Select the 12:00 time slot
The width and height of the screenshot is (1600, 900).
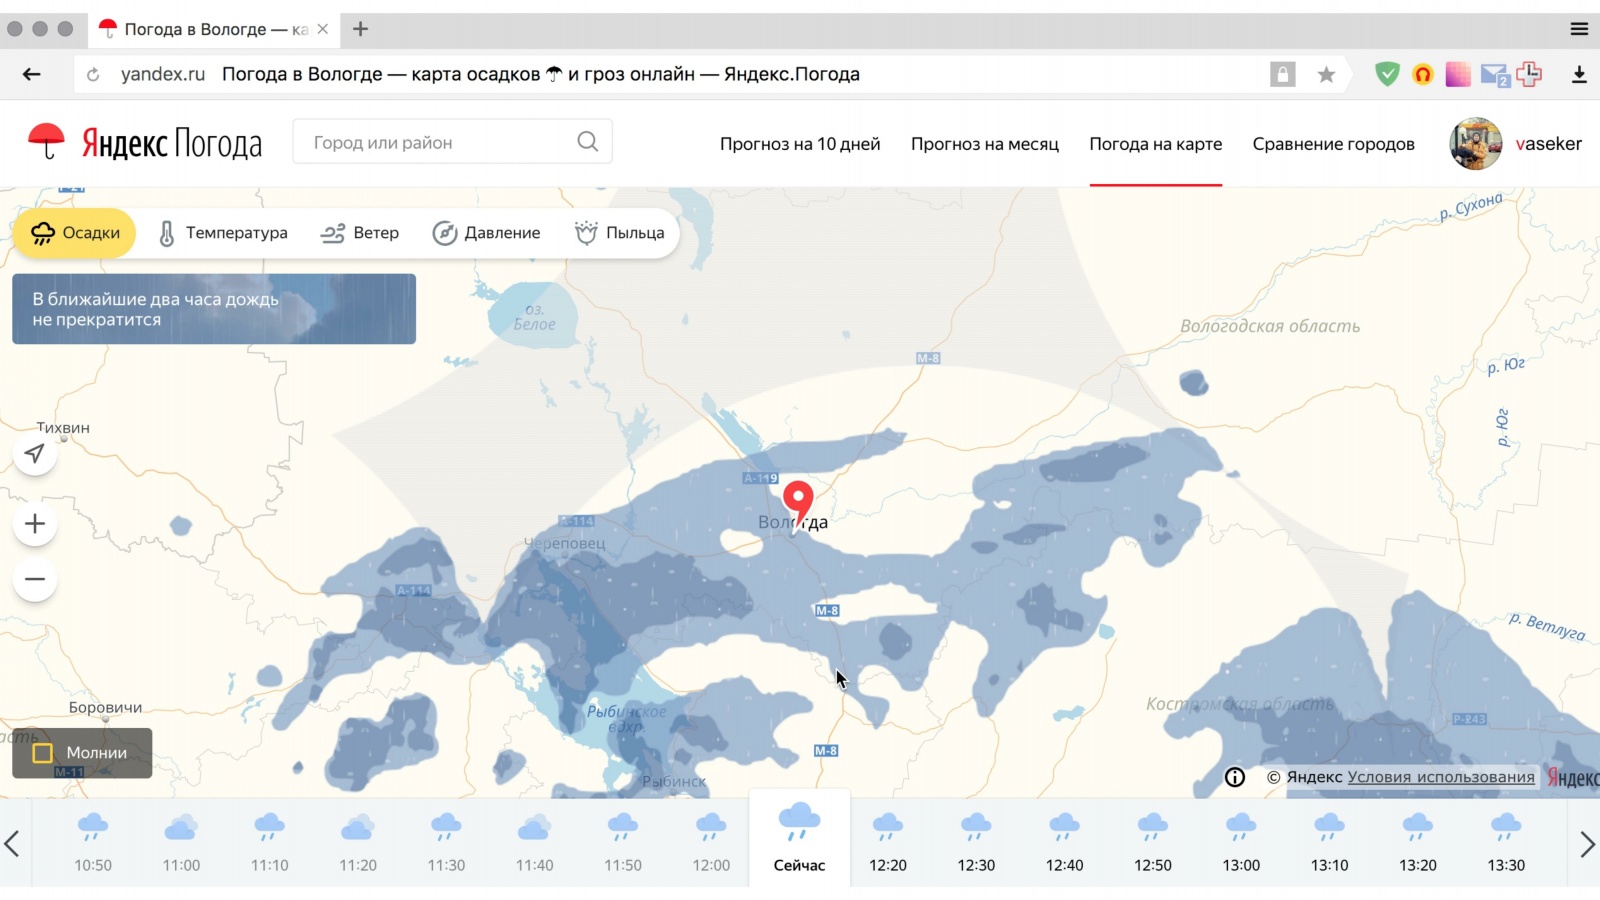coord(711,843)
